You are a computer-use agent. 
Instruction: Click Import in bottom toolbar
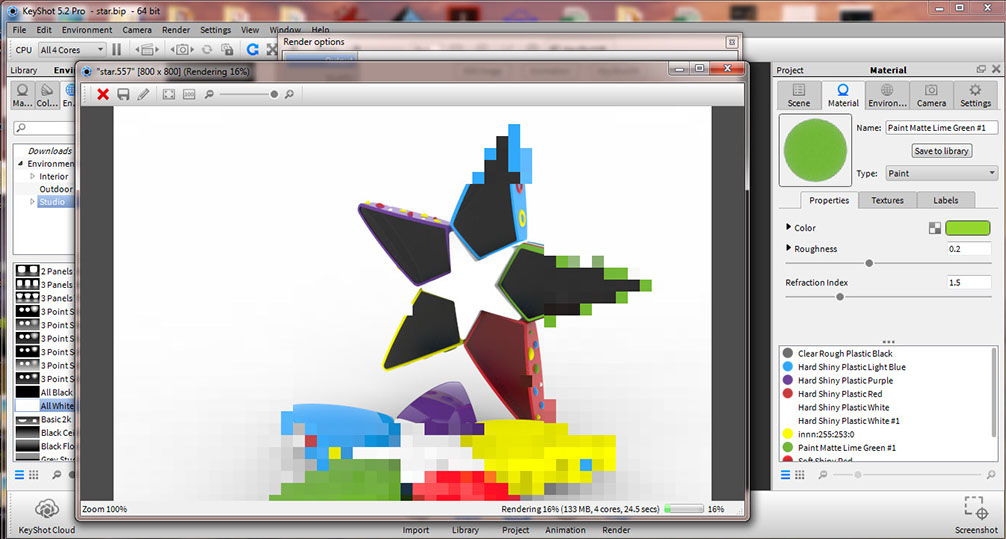[x=416, y=530]
